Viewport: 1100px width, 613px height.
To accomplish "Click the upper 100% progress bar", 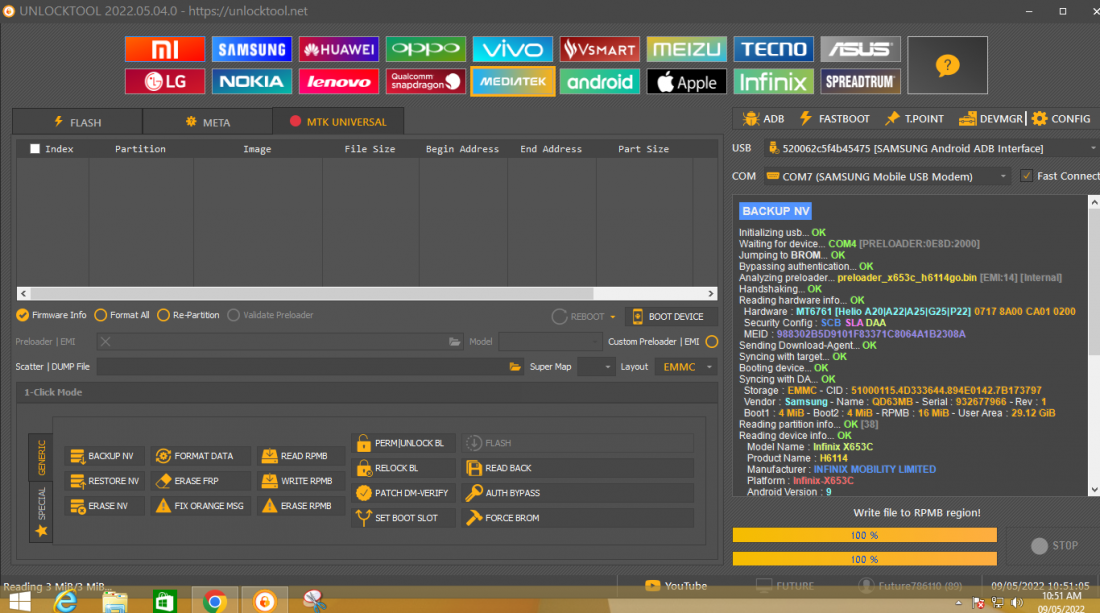I will pyautogui.click(x=864, y=535).
